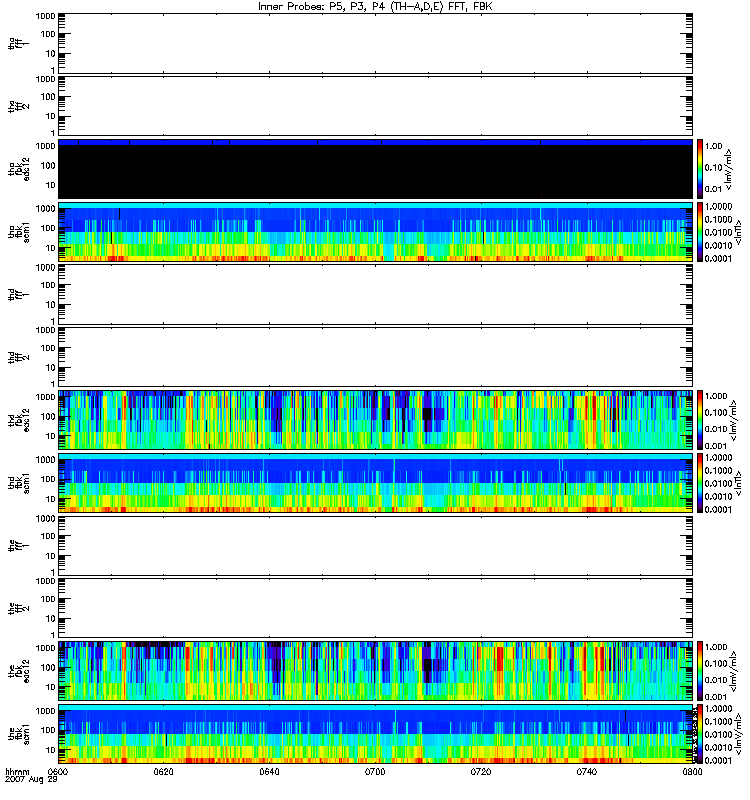
Task: Click the tha fbk scm1 spectrogram
Action: [376, 232]
